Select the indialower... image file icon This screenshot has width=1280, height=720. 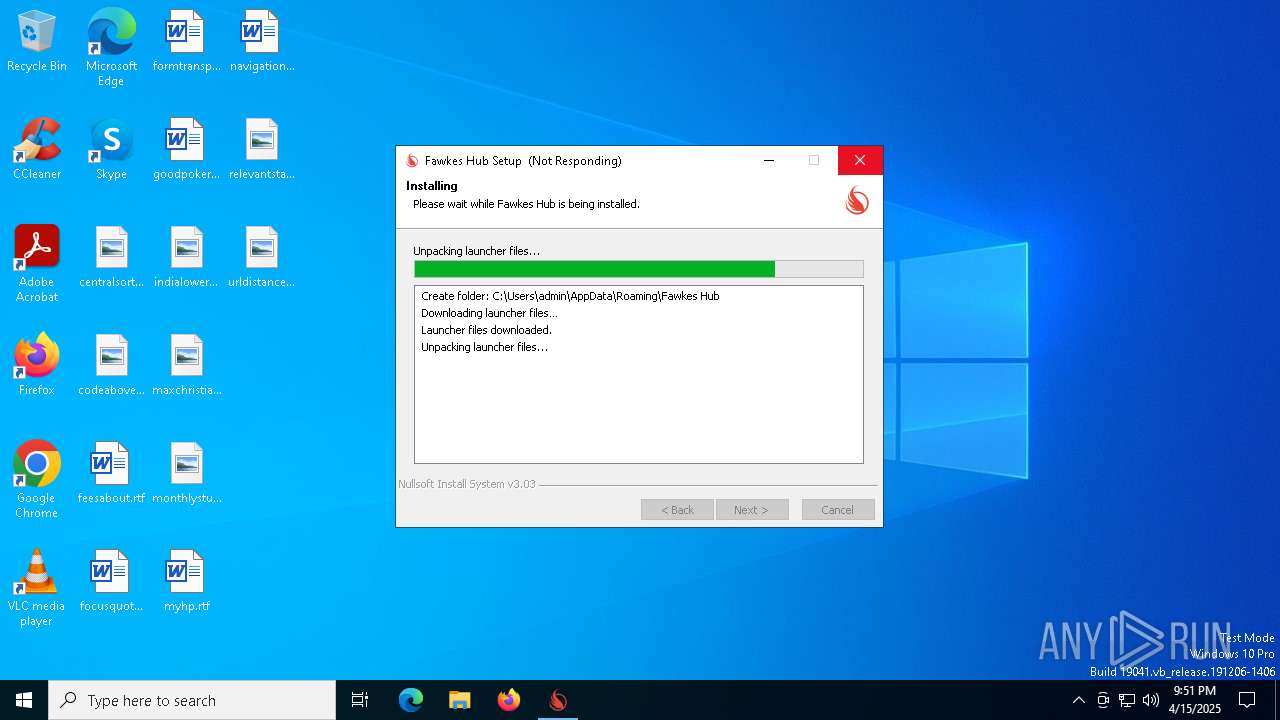point(186,258)
